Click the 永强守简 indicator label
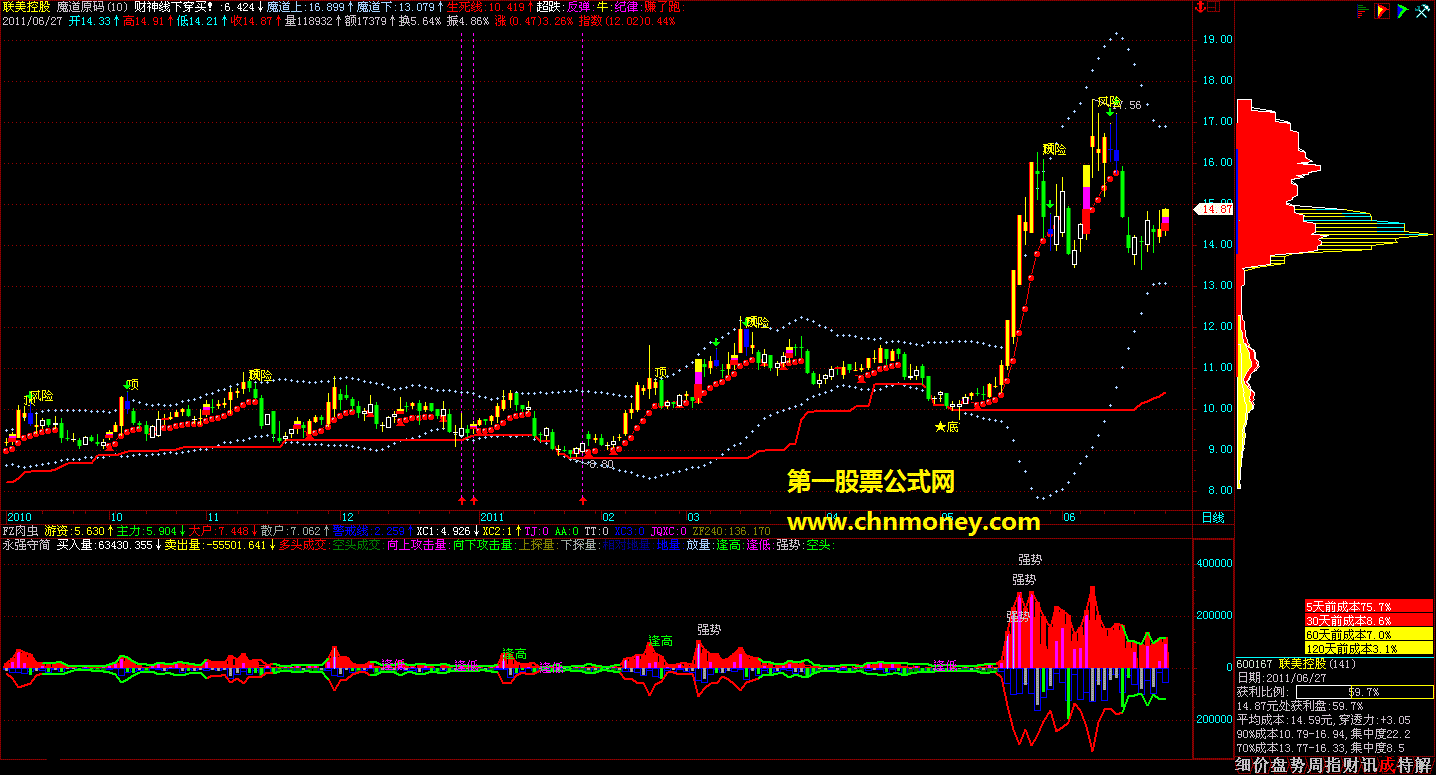 click(x=26, y=545)
